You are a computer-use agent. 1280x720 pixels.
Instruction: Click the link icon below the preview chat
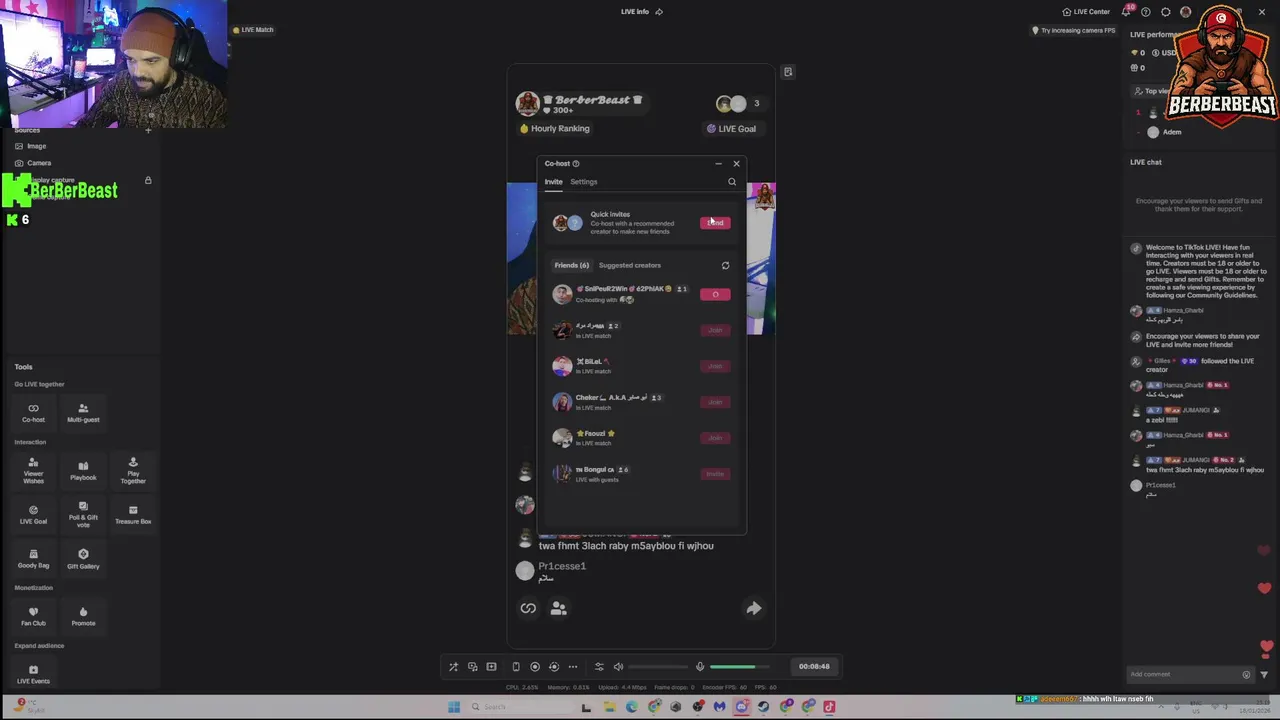[528, 608]
